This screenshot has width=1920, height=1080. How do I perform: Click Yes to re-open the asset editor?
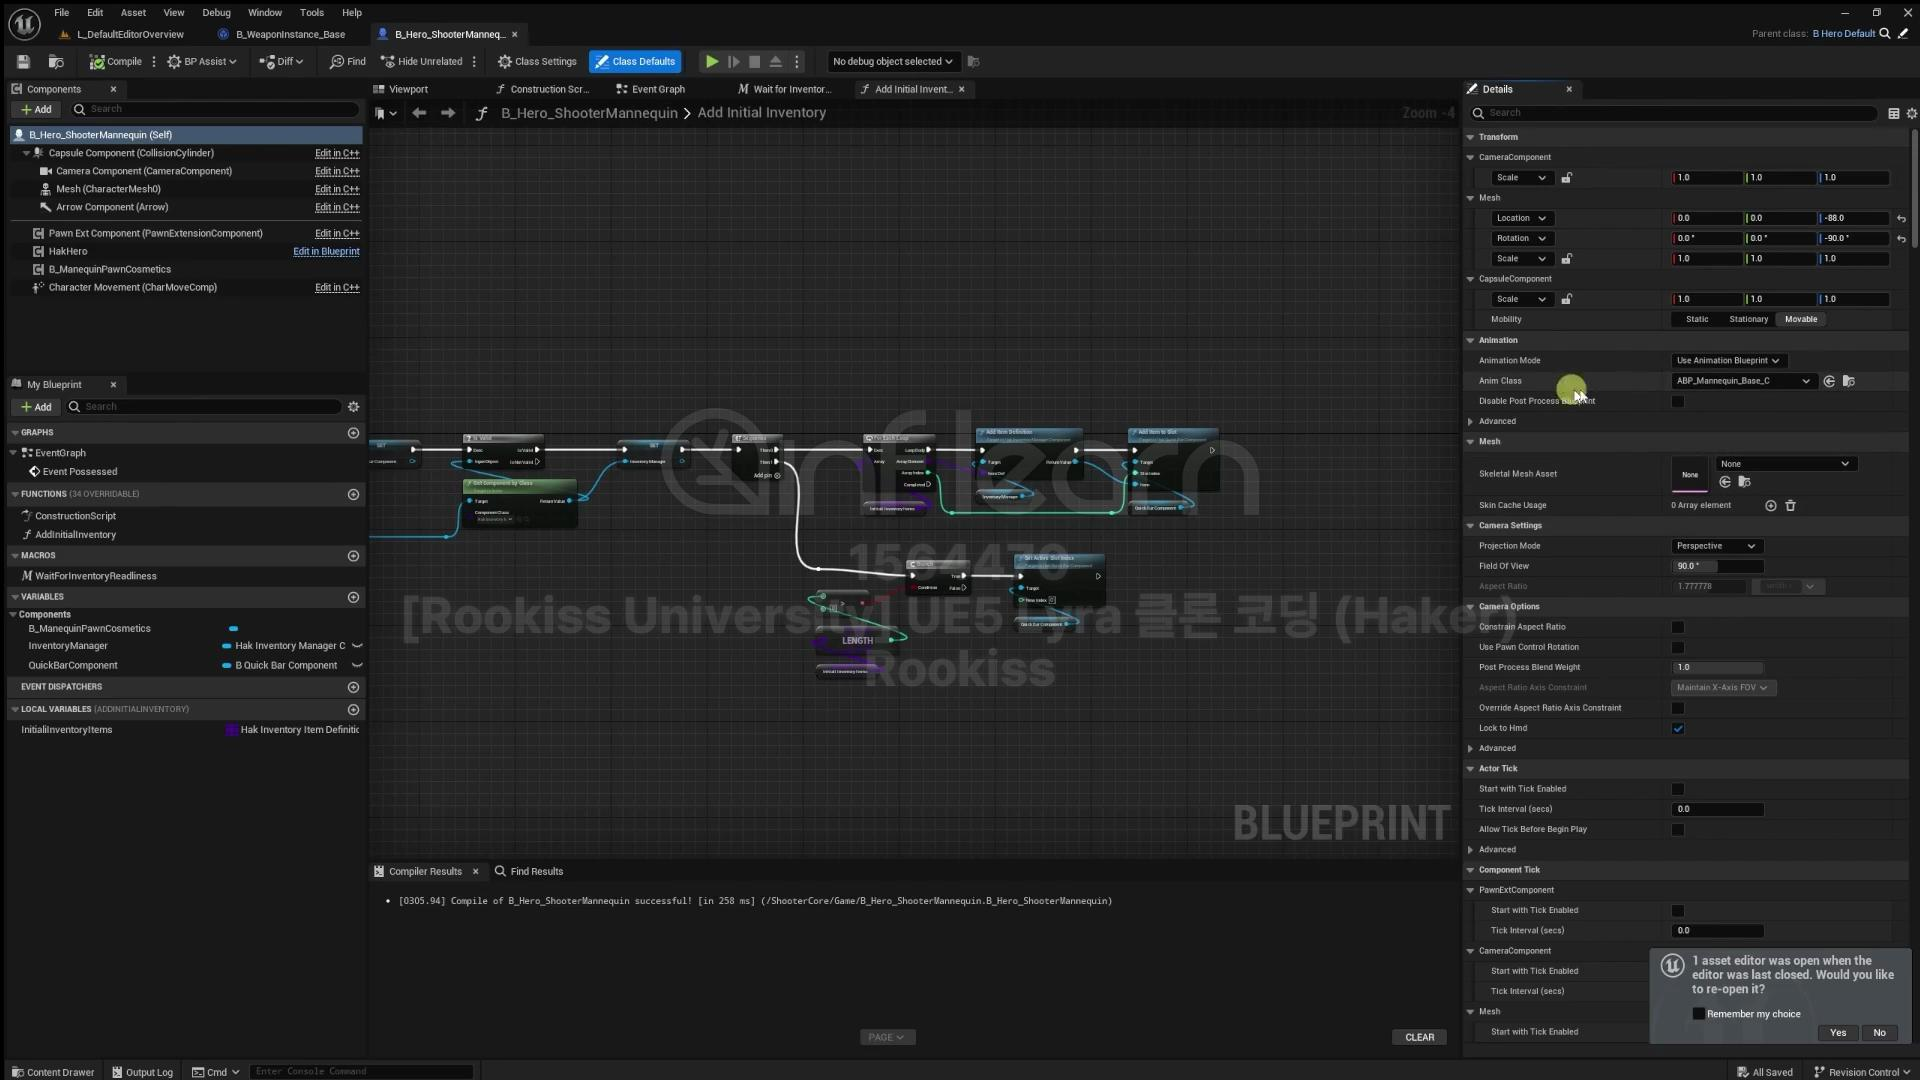click(x=1837, y=1033)
